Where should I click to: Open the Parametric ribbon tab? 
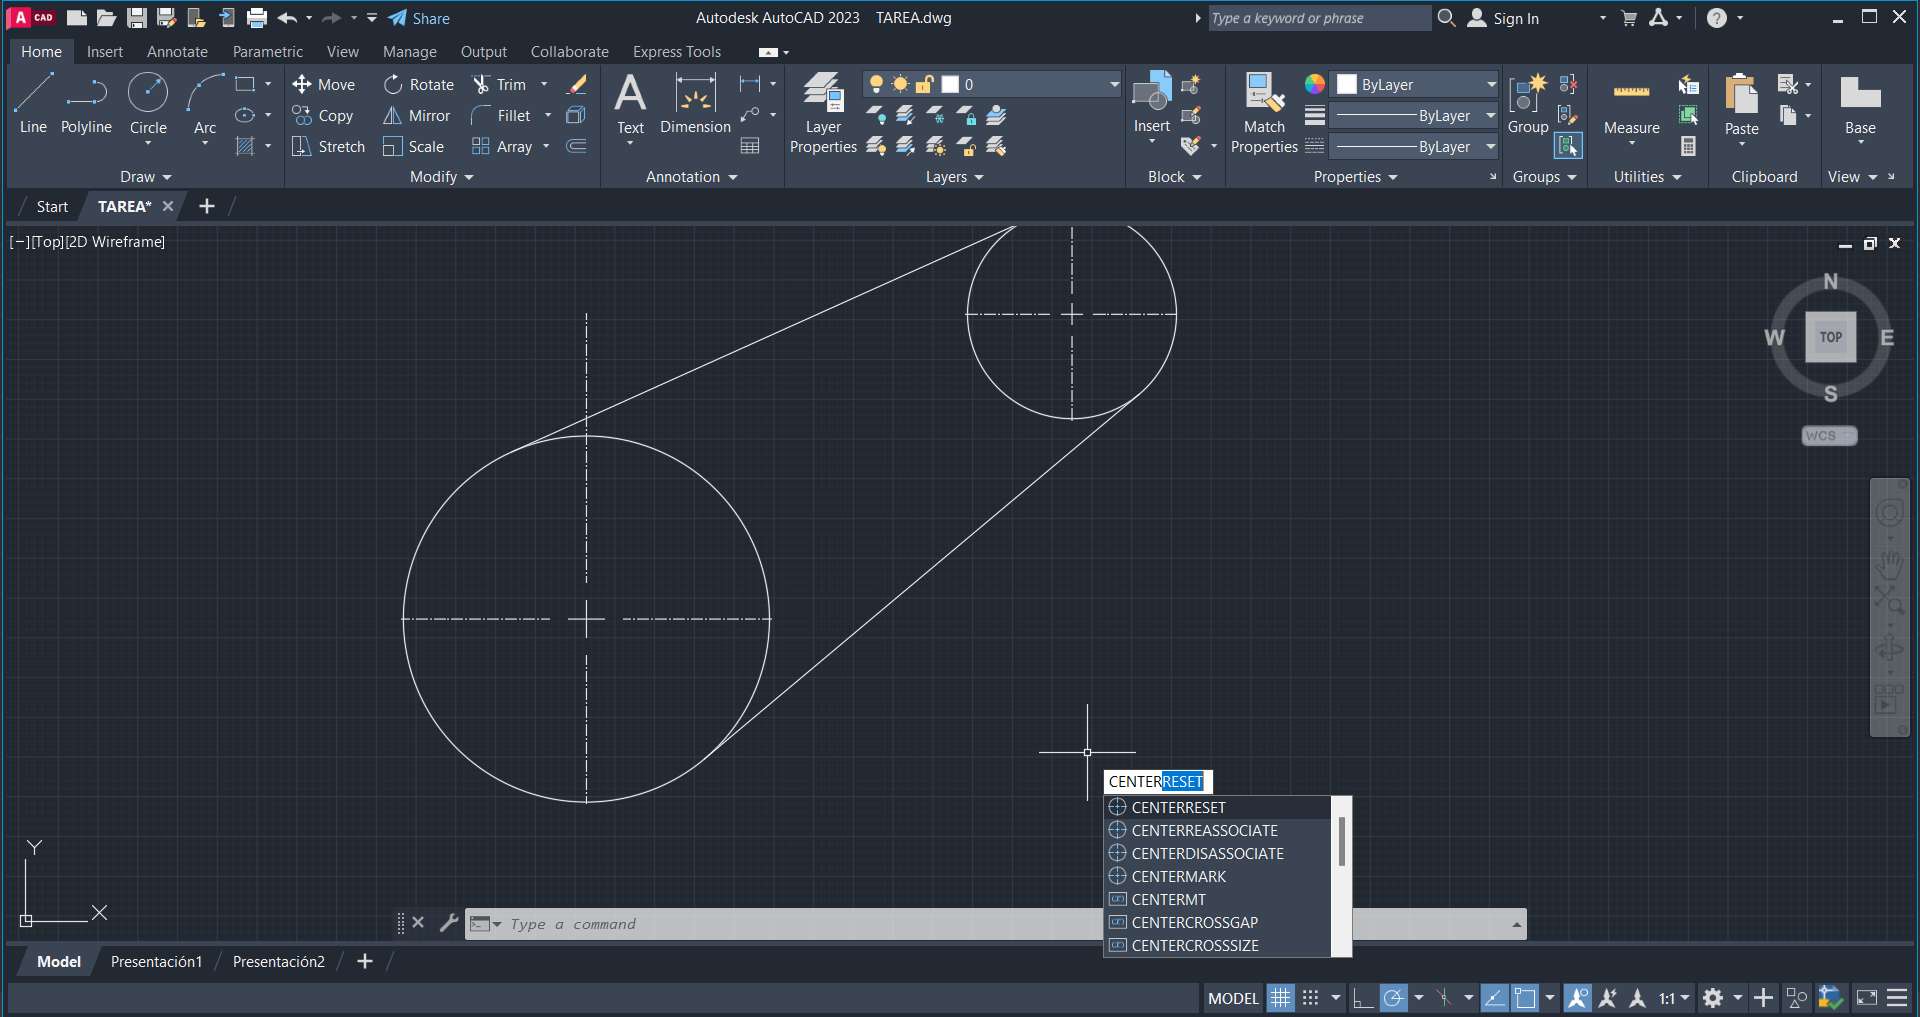[267, 52]
